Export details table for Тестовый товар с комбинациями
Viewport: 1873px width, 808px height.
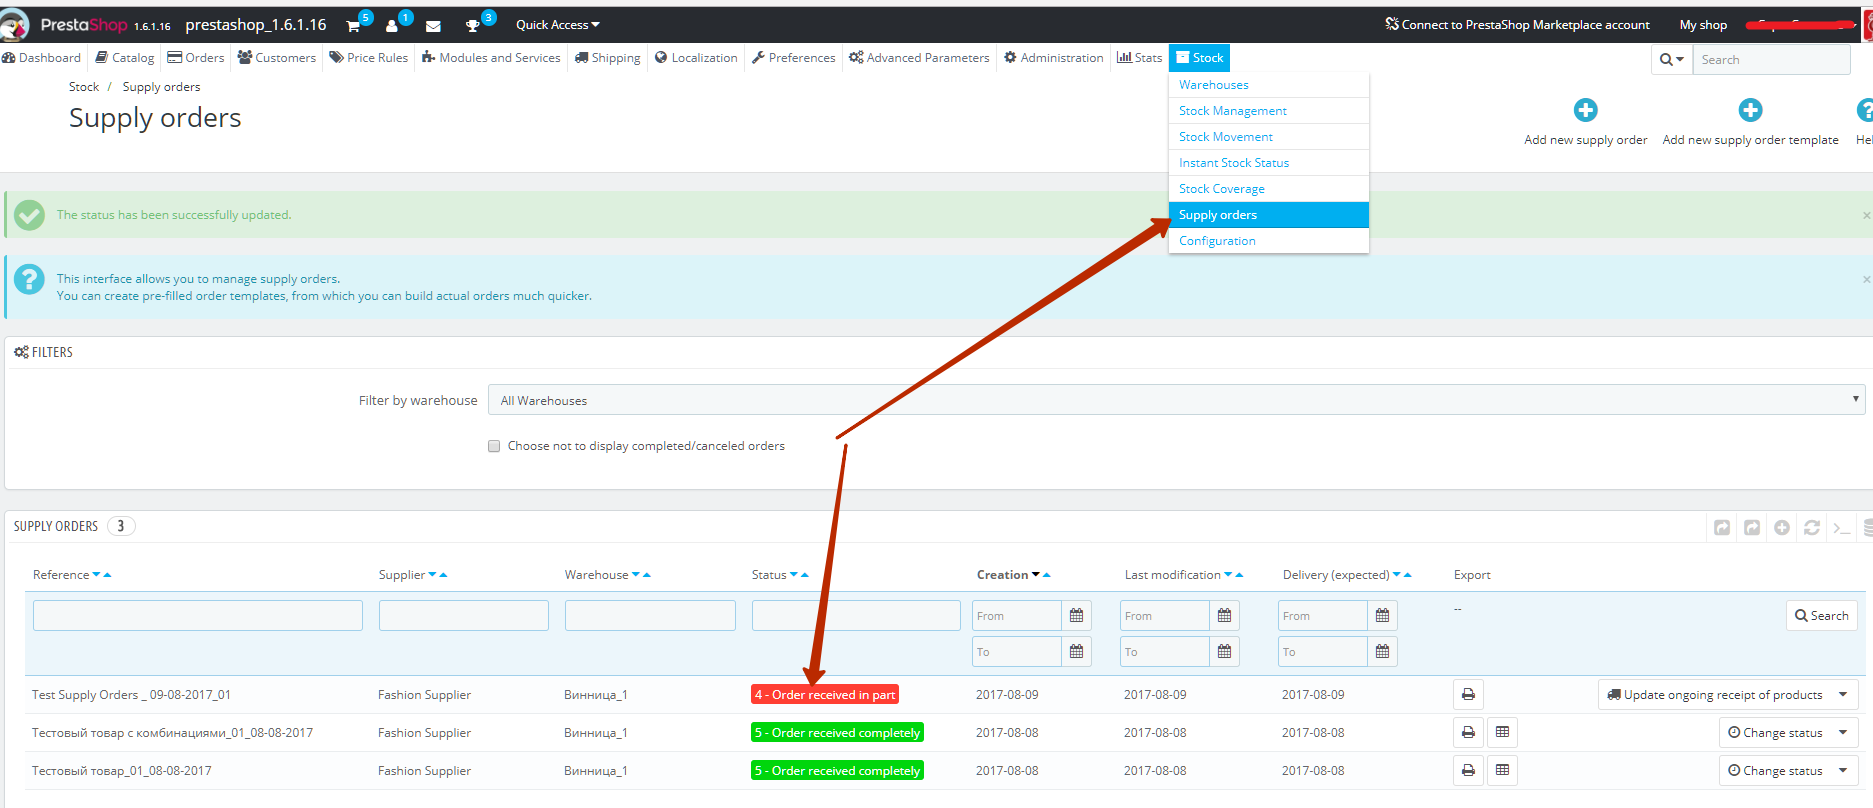coord(1502,732)
